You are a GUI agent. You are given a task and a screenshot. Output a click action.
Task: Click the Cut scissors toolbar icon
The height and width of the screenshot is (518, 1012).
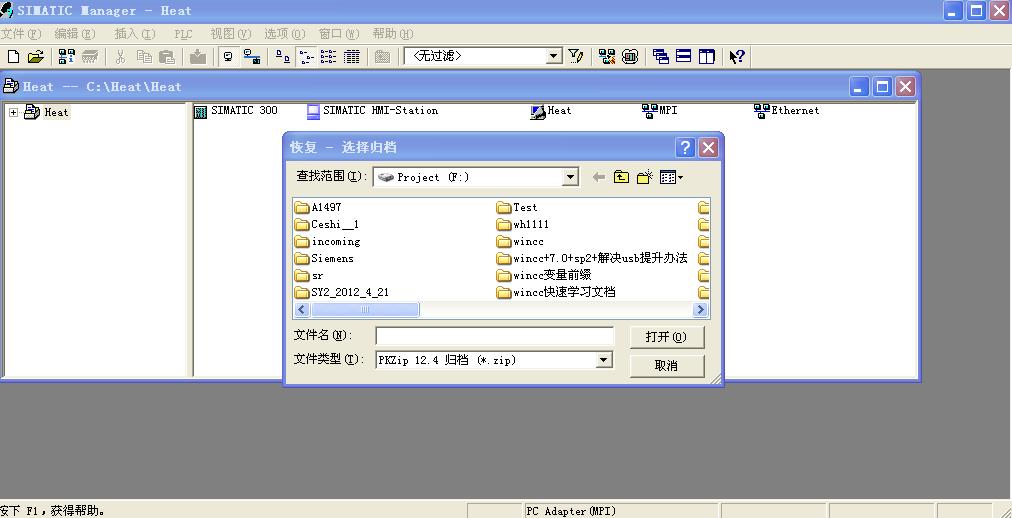click(x=120, y=57)
